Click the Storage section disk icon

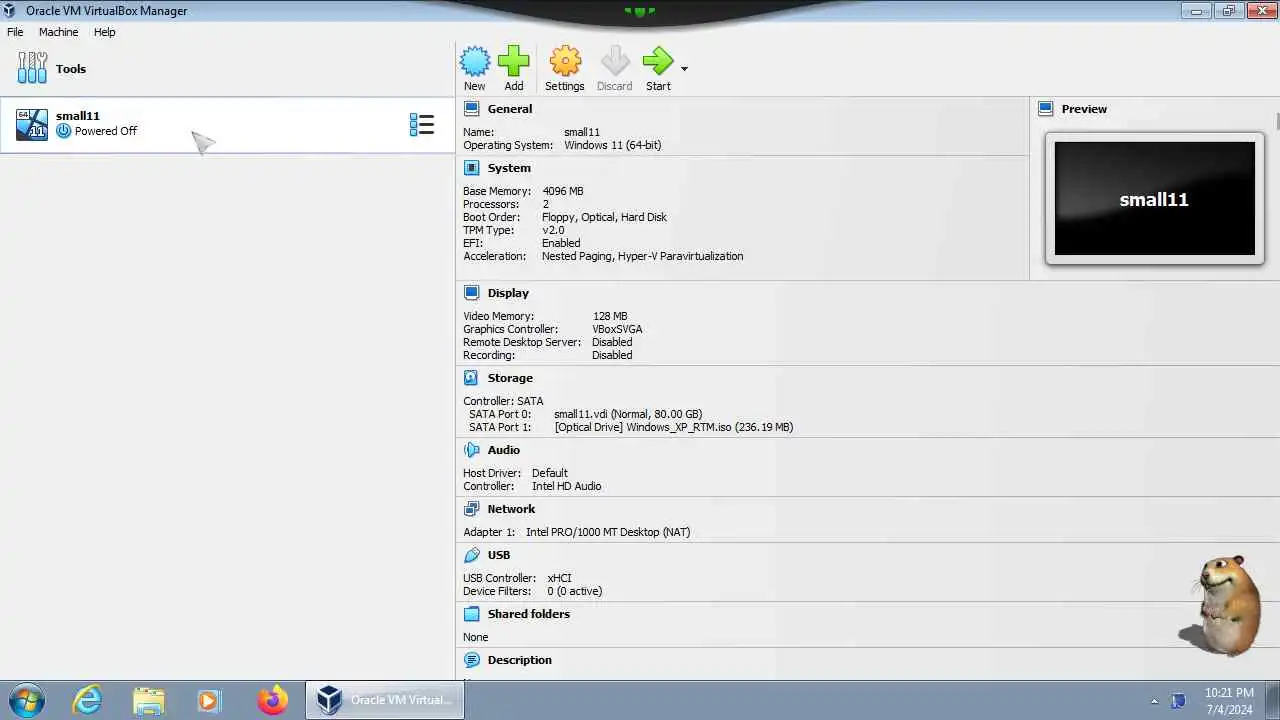pos(471,378)
